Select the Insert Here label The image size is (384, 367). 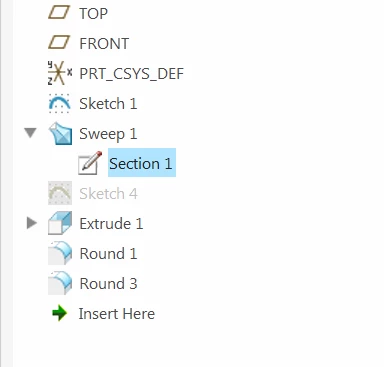point(117,314)
